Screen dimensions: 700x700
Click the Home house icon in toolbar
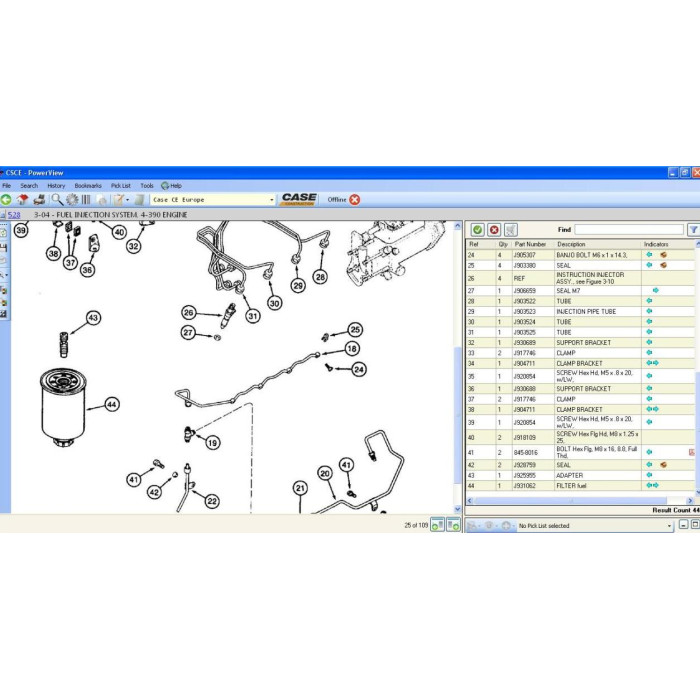click(x=22, y=200)
